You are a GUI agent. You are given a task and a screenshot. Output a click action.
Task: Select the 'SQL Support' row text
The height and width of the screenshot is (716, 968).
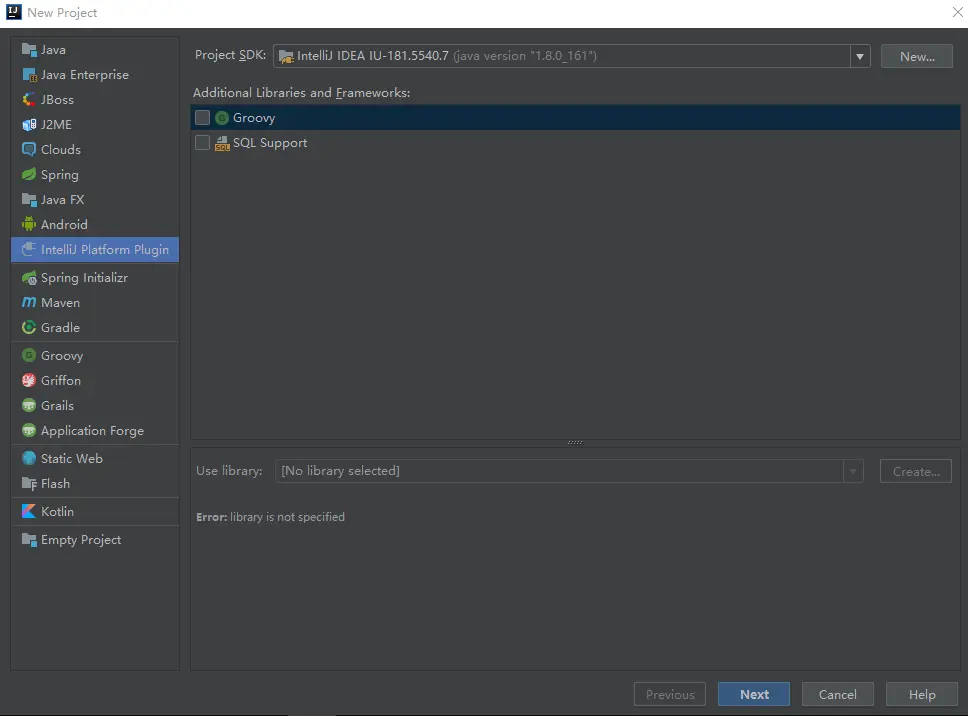(270, 143)
